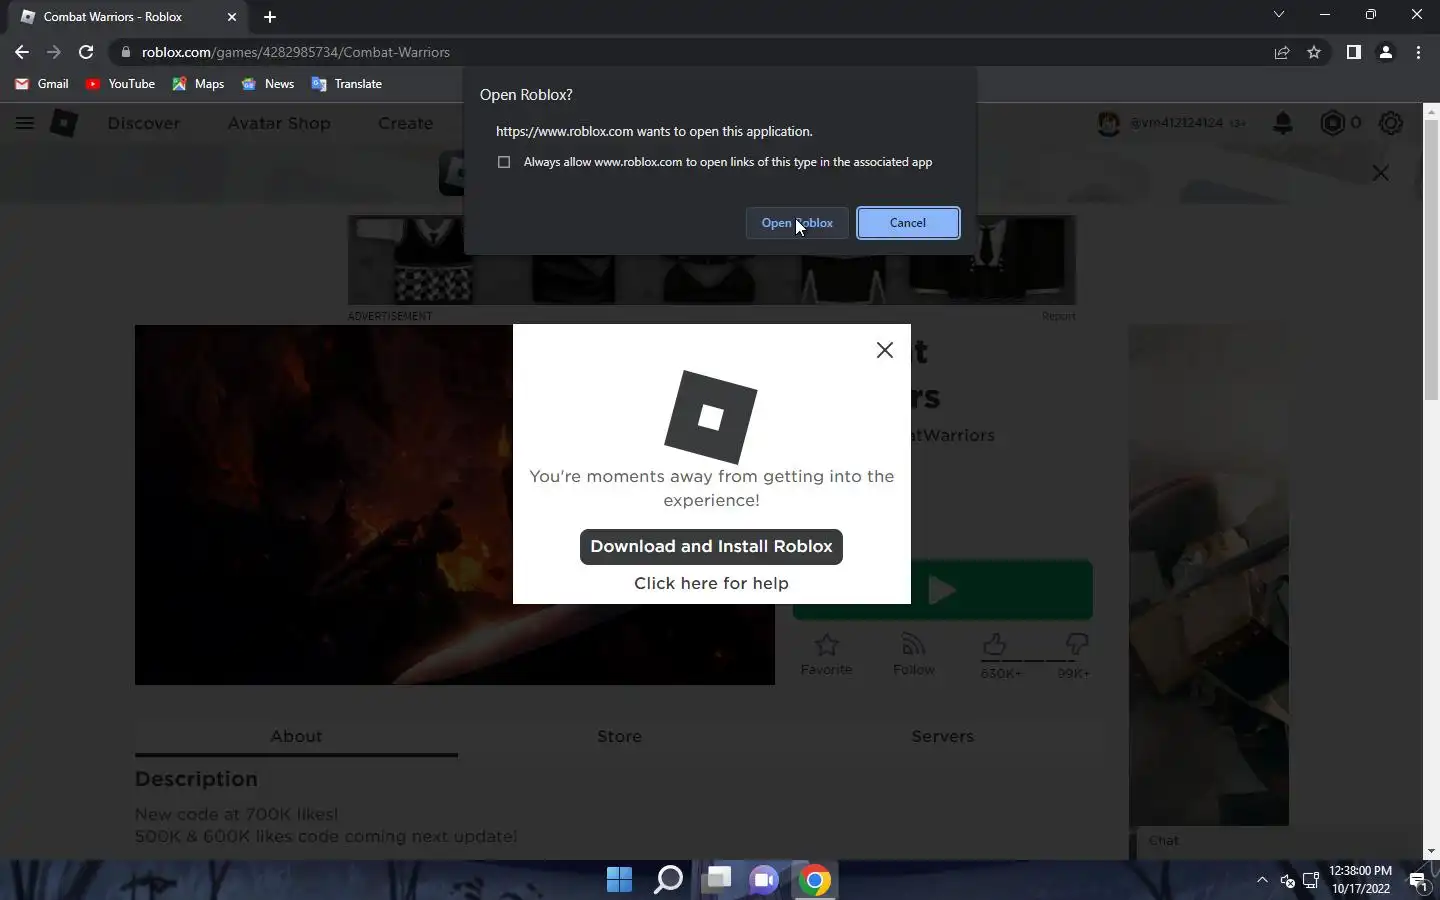This screenshot has width=1440, height=900.
Task: Report the advertisement
Action: [x=1058, y=316]
